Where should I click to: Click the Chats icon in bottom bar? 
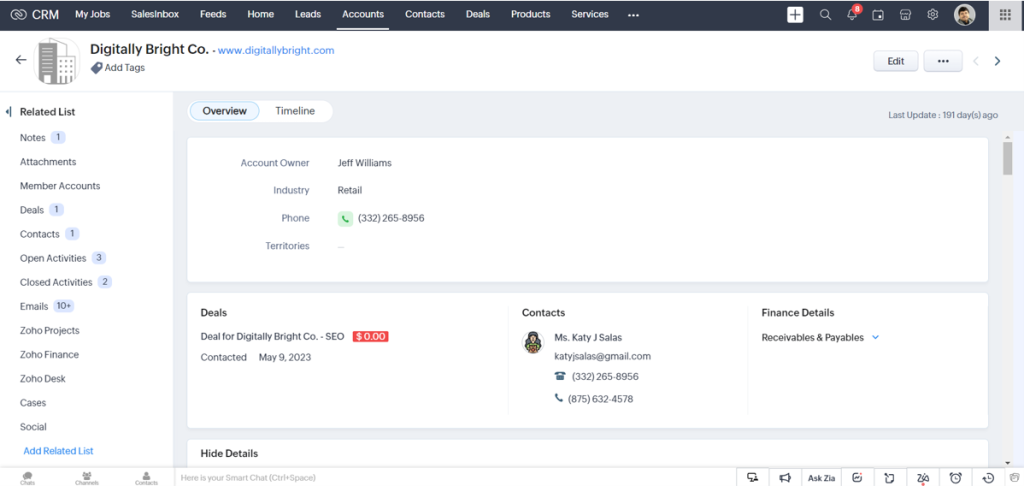tap(27, 478)
